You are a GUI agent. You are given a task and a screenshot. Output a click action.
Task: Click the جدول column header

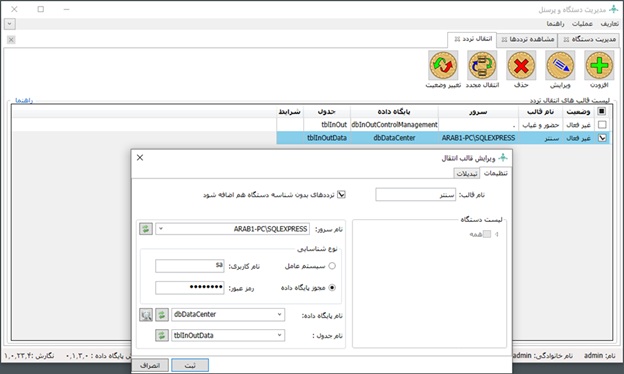[x=327, y=111]
